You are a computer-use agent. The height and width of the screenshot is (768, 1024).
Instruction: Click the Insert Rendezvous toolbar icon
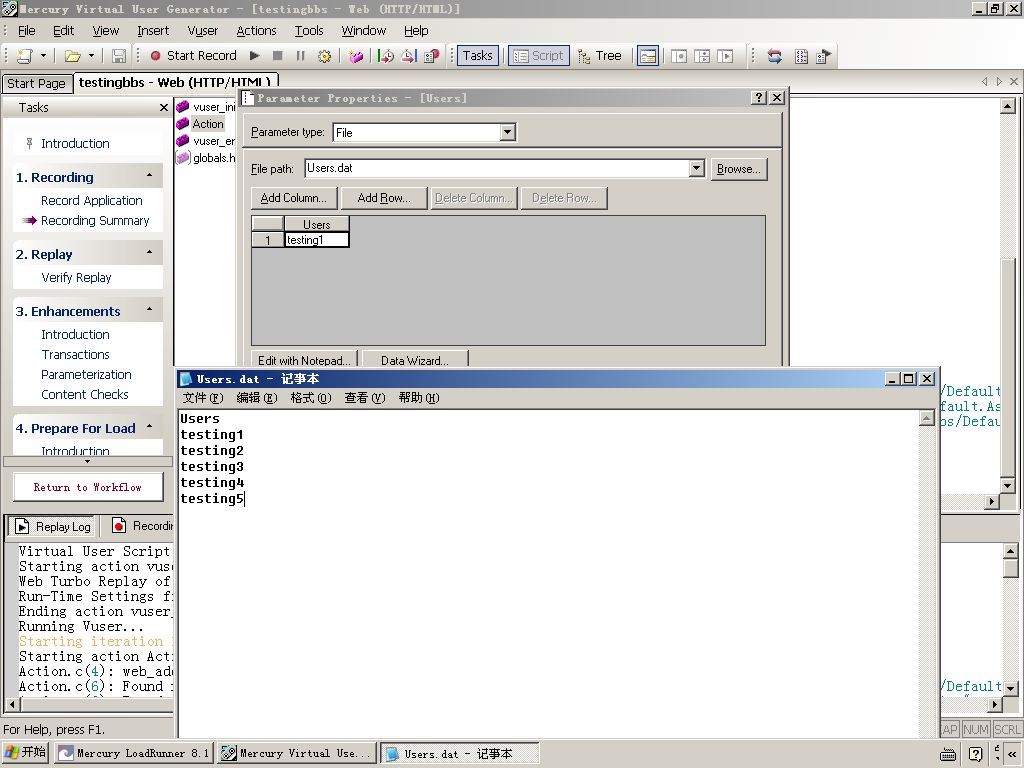click(x=432, y=56)
